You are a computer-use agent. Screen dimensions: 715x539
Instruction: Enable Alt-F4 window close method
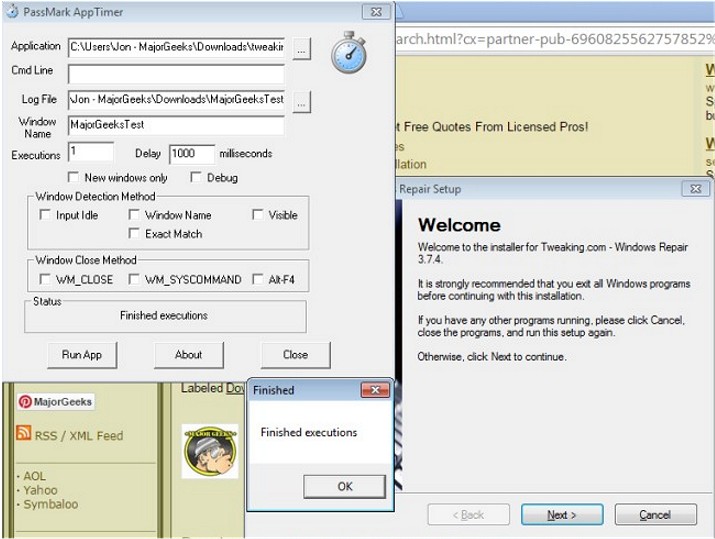(258, 279)
